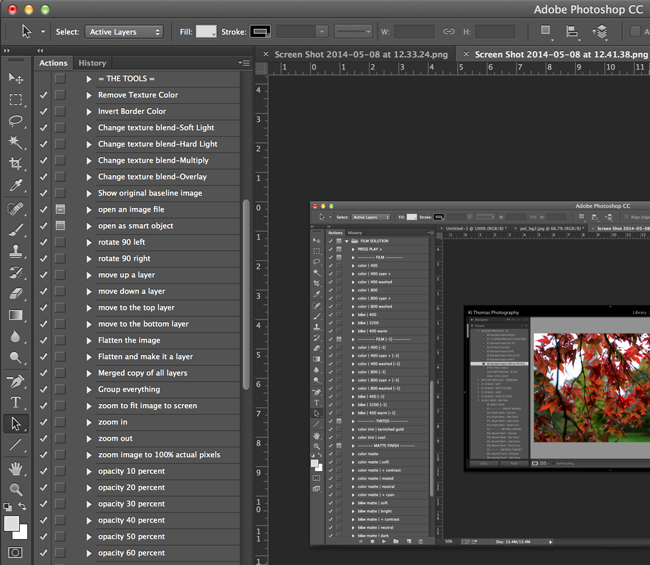650x565 pixels.
Task: Expand the zoom out action
Action: [89, 439]
